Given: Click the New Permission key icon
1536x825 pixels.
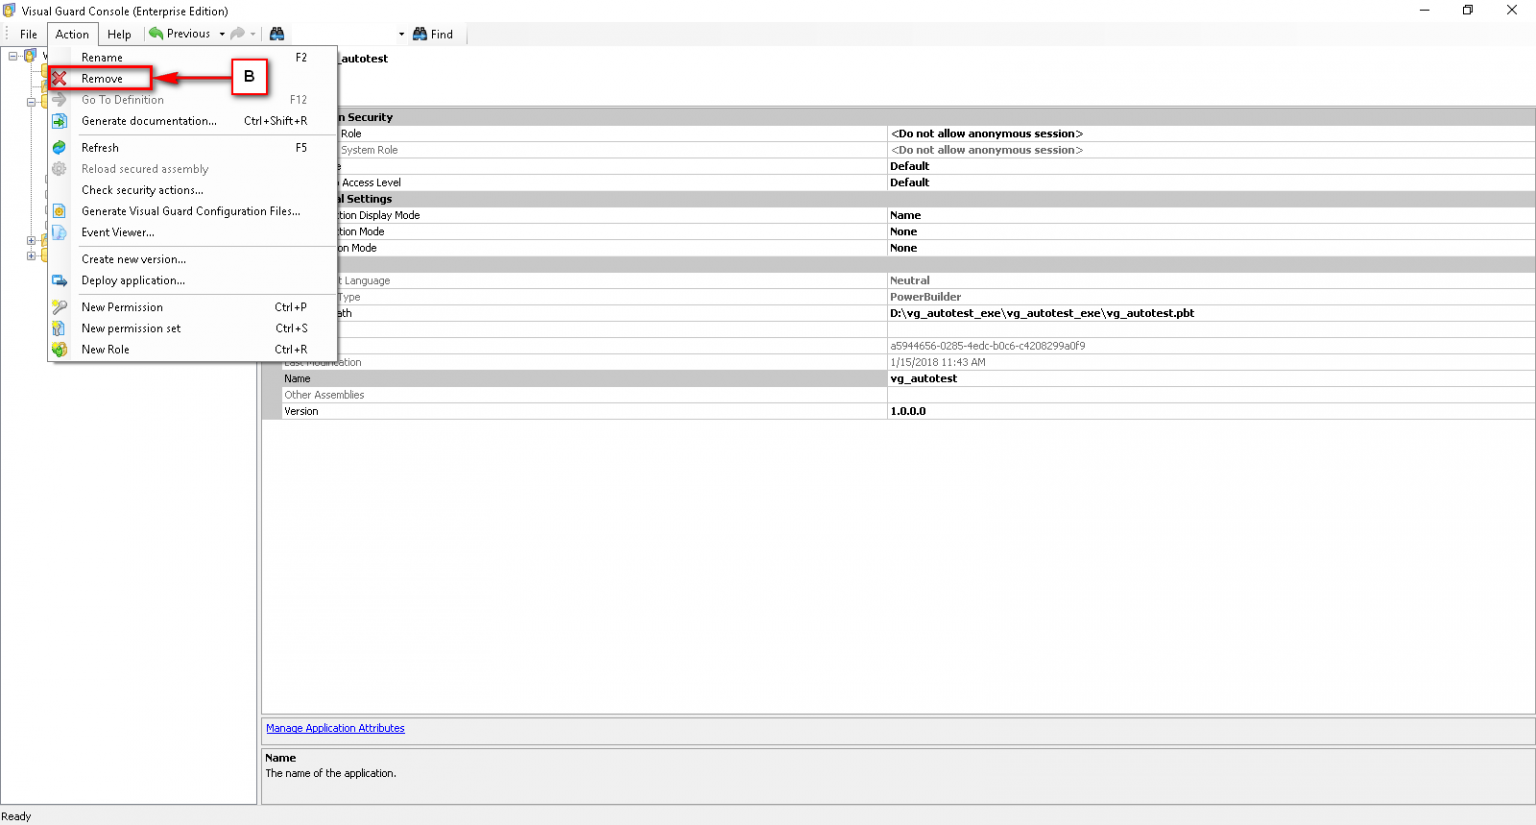Looking at the screenshot, I should [x=59, y=307].
